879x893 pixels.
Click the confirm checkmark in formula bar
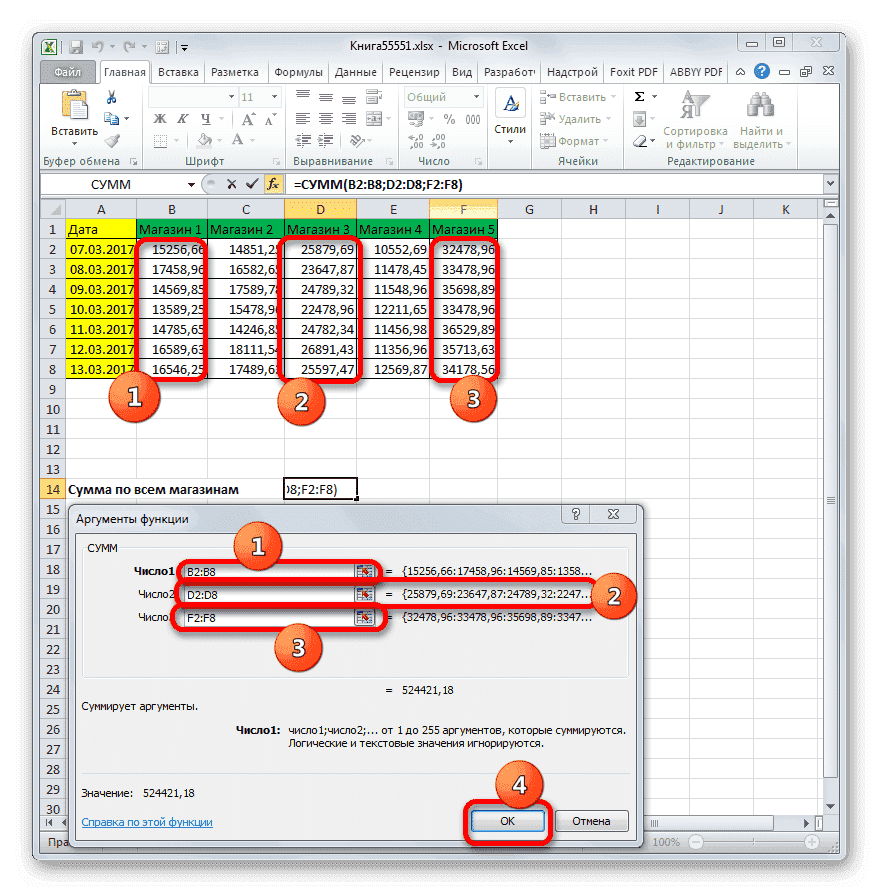(251, 185)
